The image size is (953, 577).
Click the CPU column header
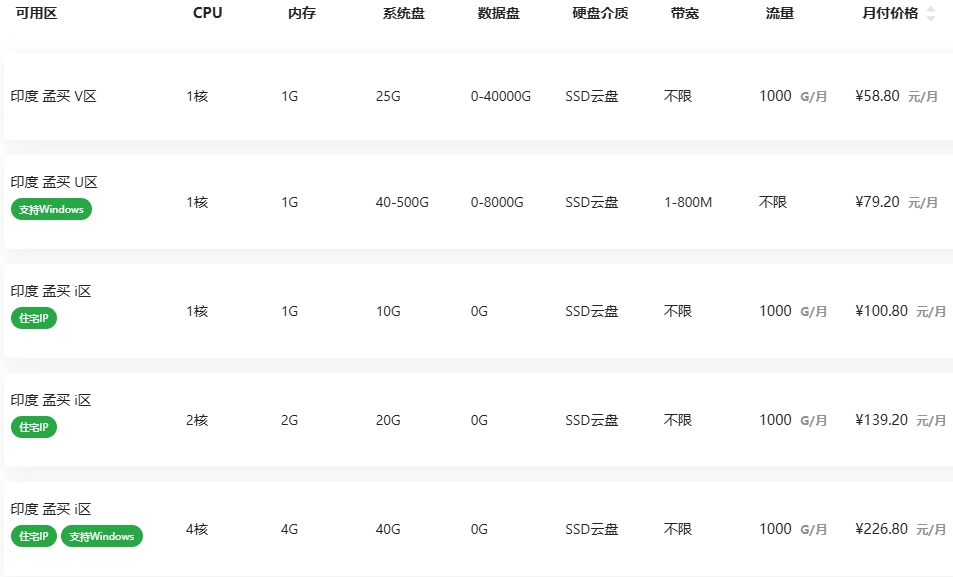click(x=208, y=14)
